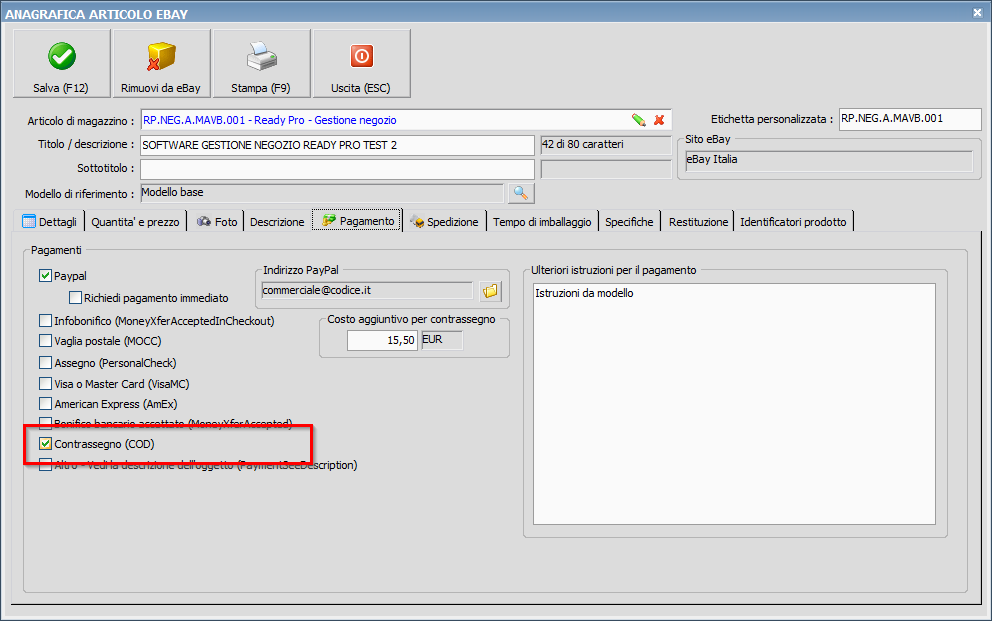Click the Sito eBay field showing eBay Italia
Viewport: 992px width, 621px height.
coord(829,161)
